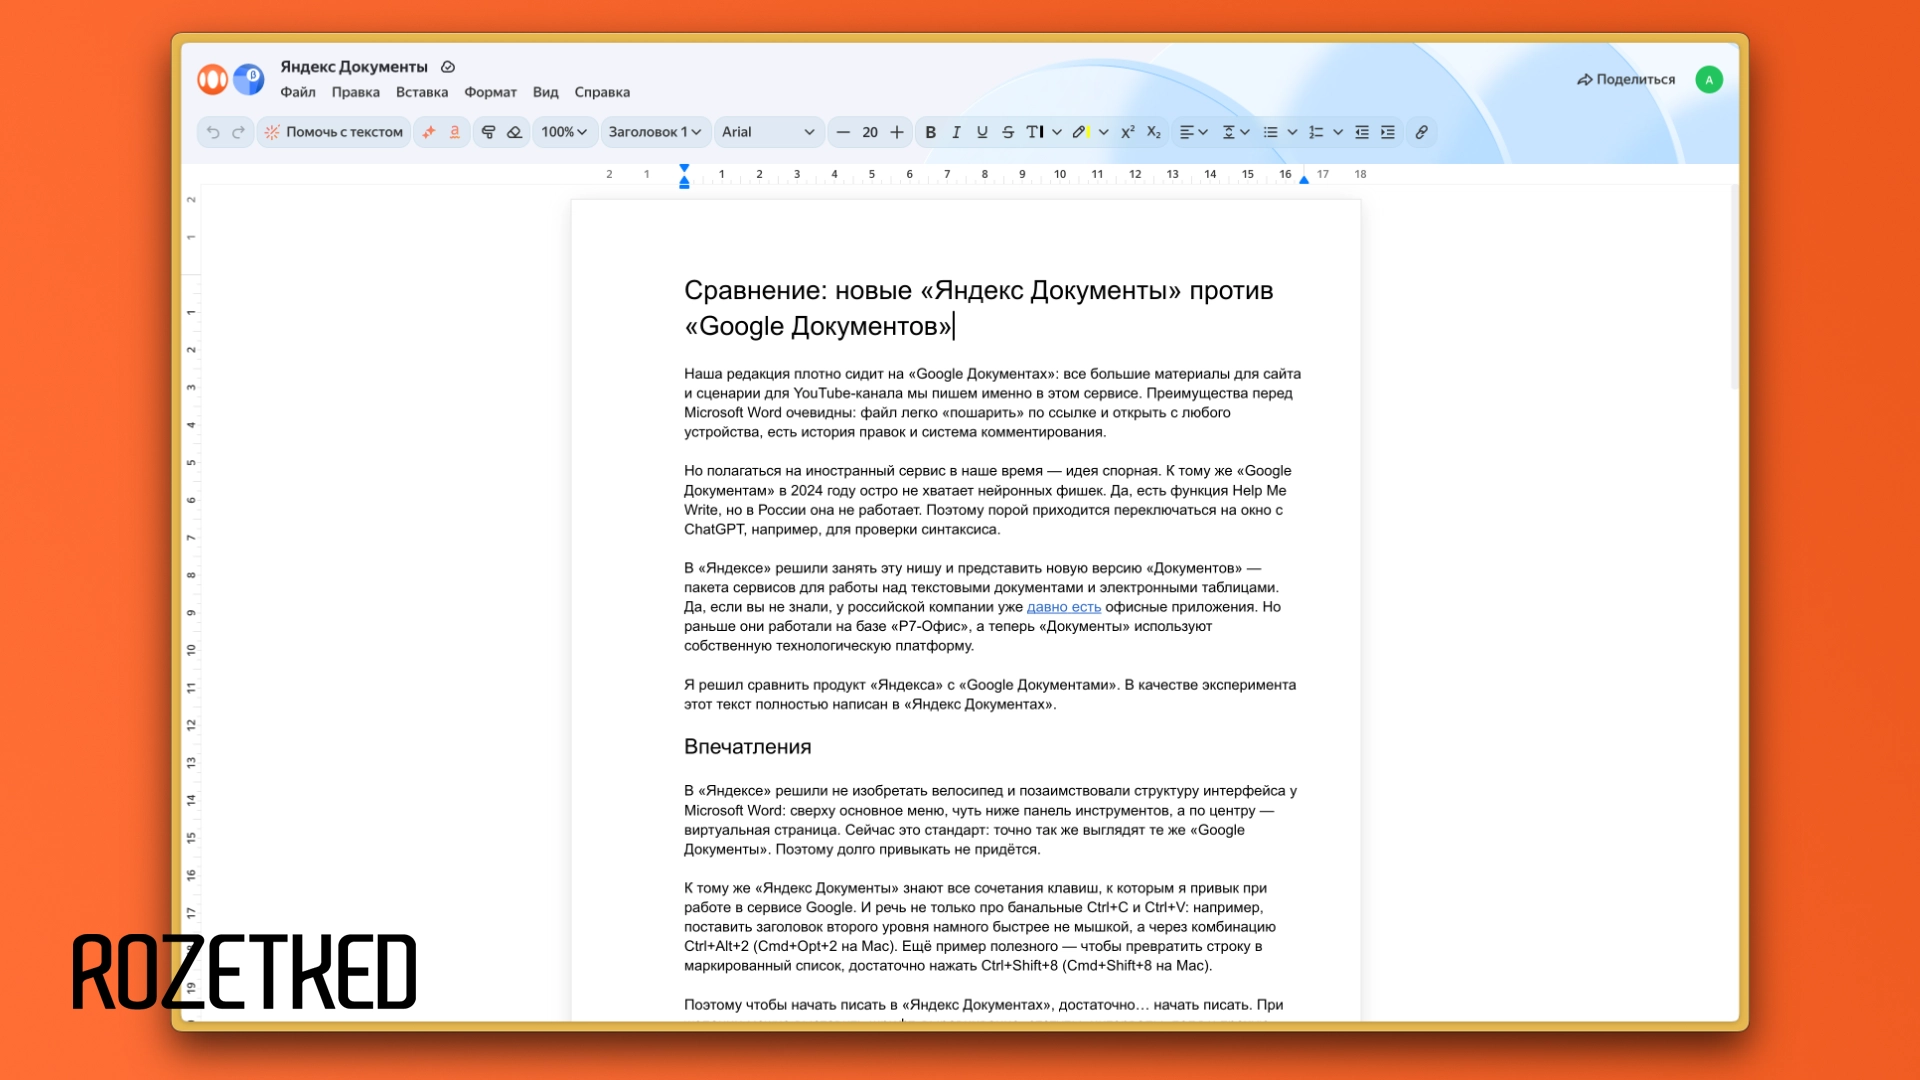Open the Справка menu
1920x1080 pixels.
602,92
